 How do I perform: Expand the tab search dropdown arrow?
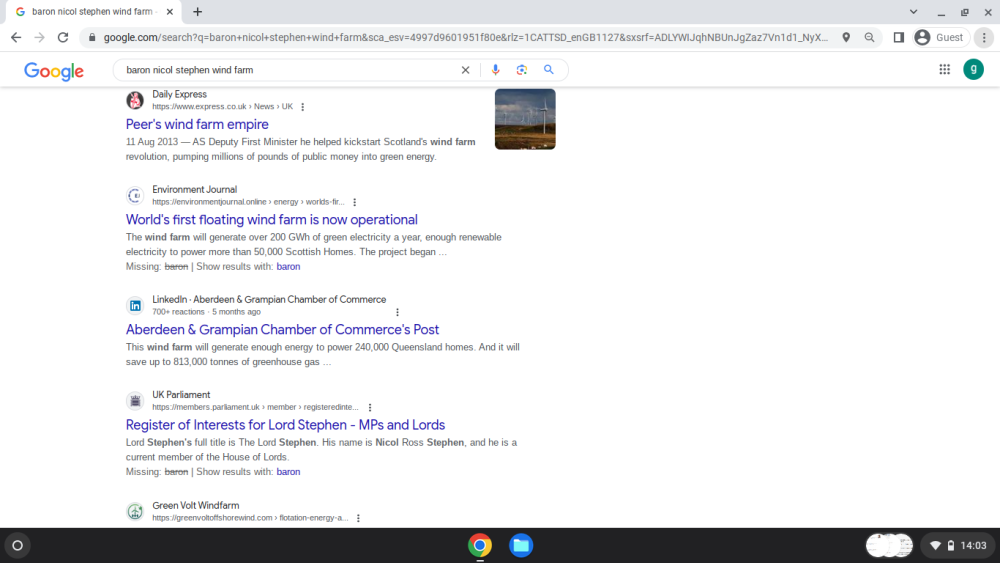913,11
